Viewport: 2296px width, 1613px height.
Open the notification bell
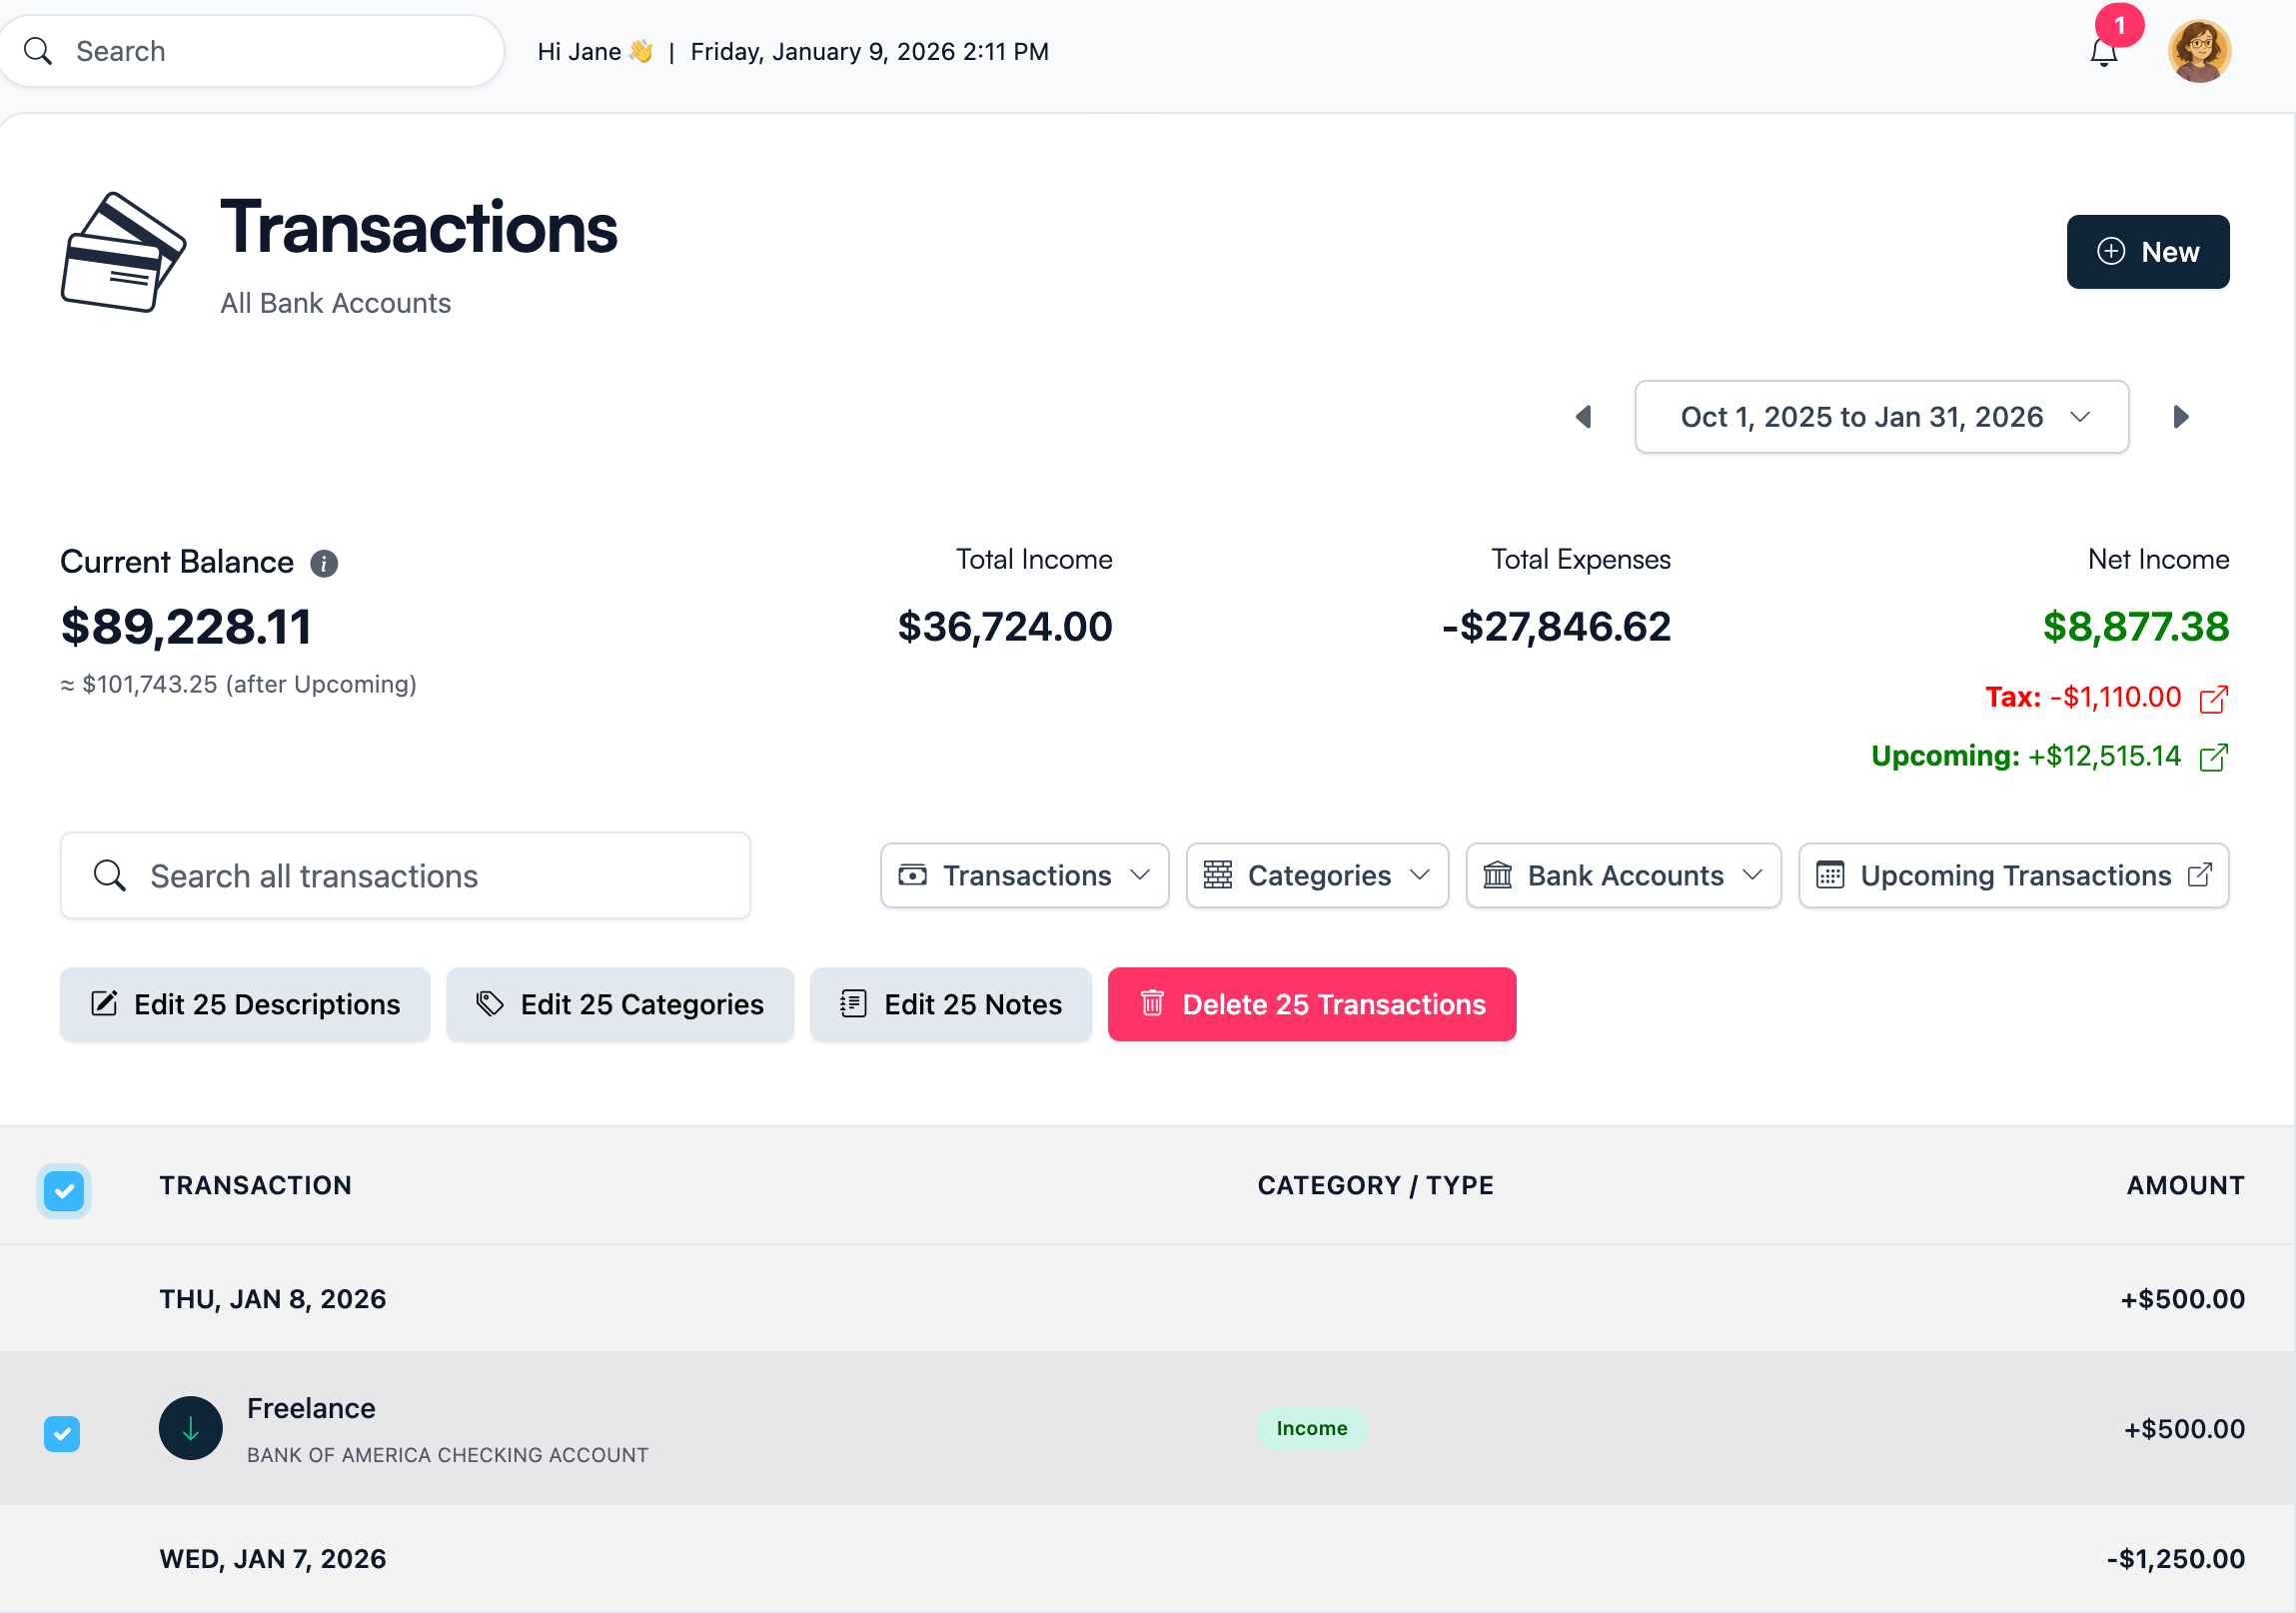tap(2104, 50)
